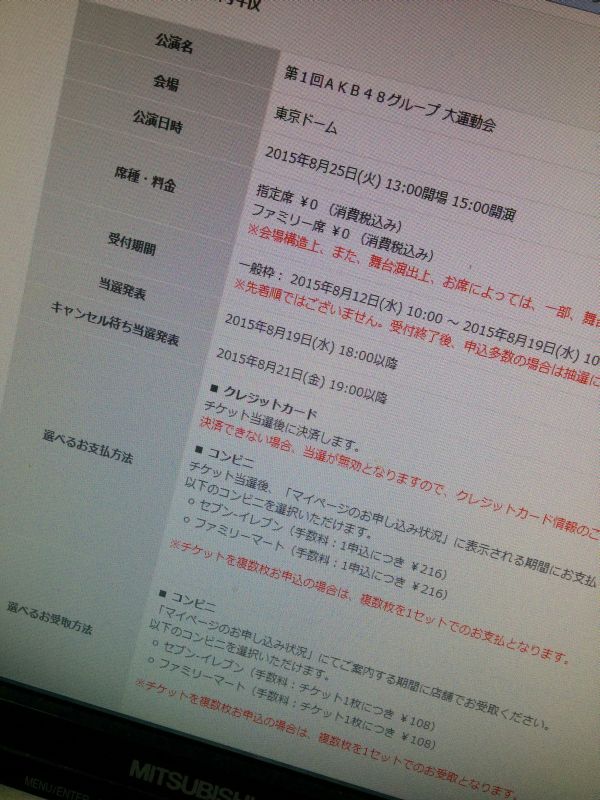Click コンビニ heading under payment methods
Screen dimensions: 600x800
click(x=224, y=457)
